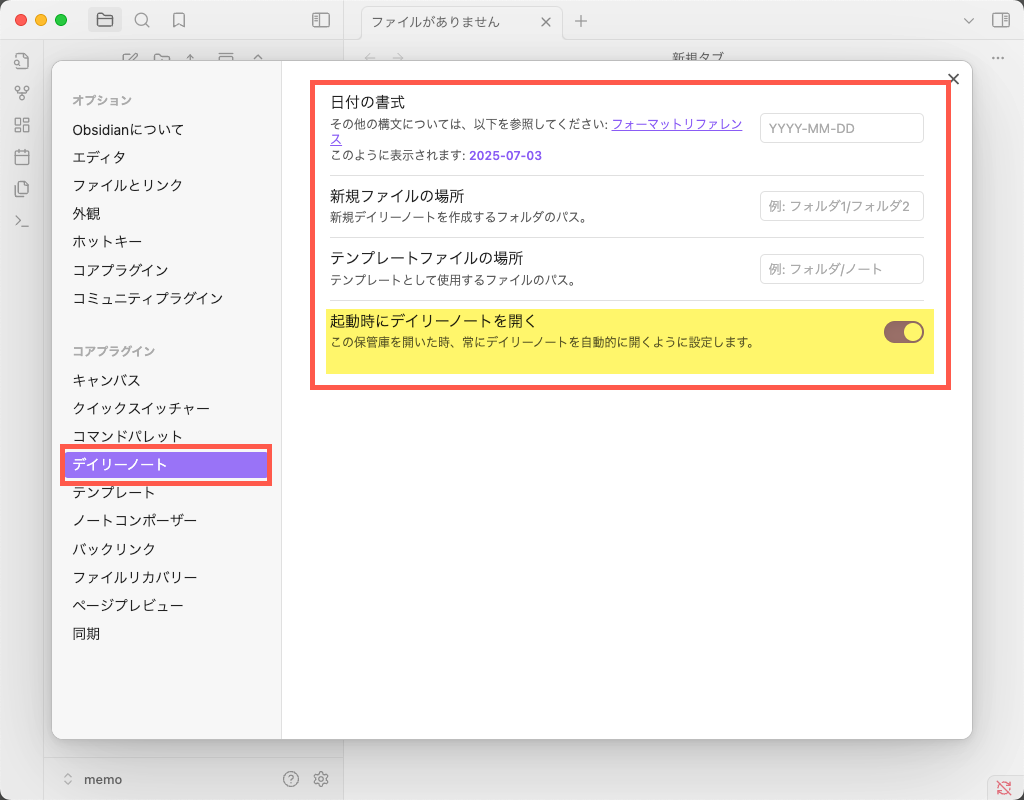Open help question mark icon
This screenshot has height=800, width=1024.
coord(291,778)
